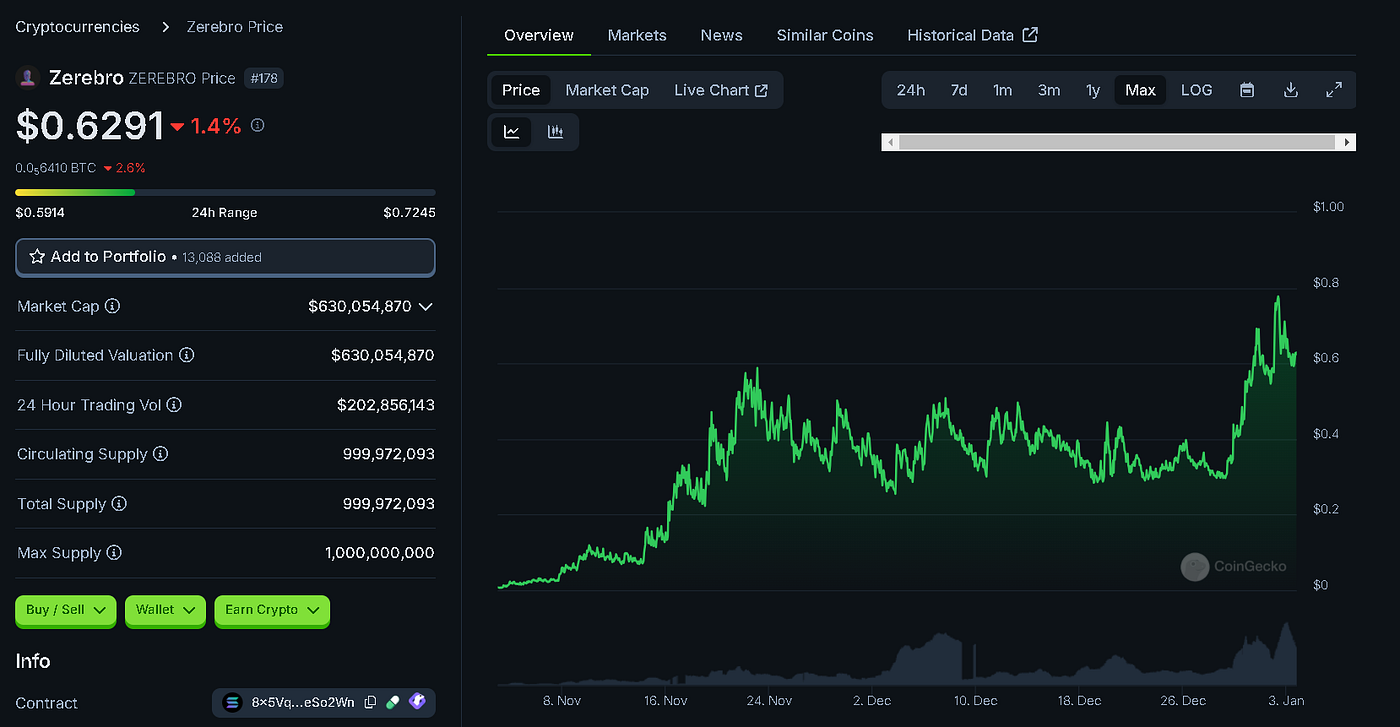Image resolution: width=1400 pixels, height=727 pixels.
Task: Select the 24h time range
Action: pyautogui.click(x=910, y=90)
